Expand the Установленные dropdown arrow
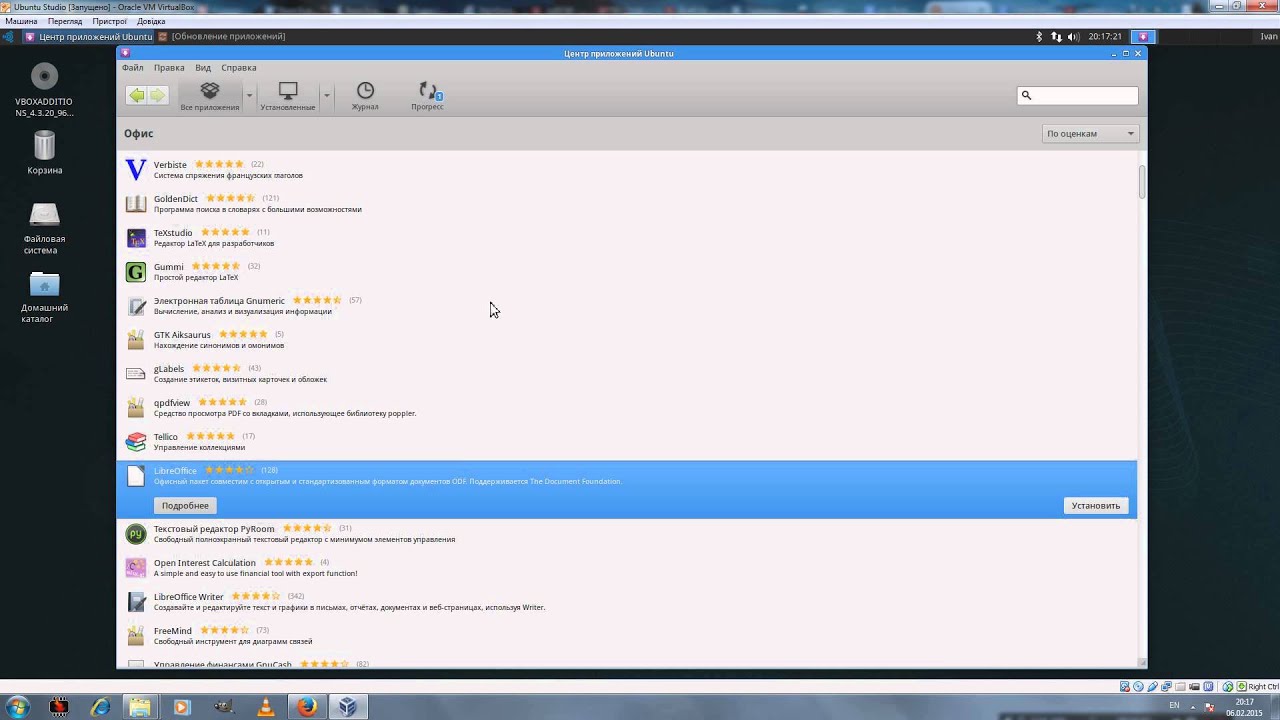Image resolution: width=1280 pixels, height=720 pixels. (x=326, y=96)
